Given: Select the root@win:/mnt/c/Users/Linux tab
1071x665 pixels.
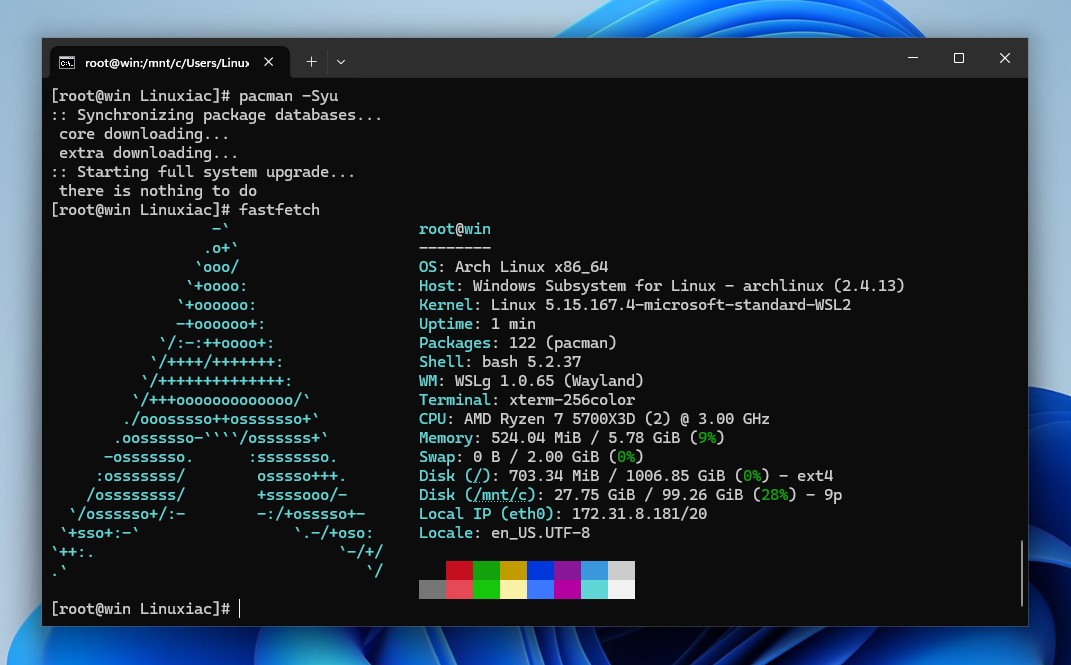Looking at the screenshot, I should point(169,62).
